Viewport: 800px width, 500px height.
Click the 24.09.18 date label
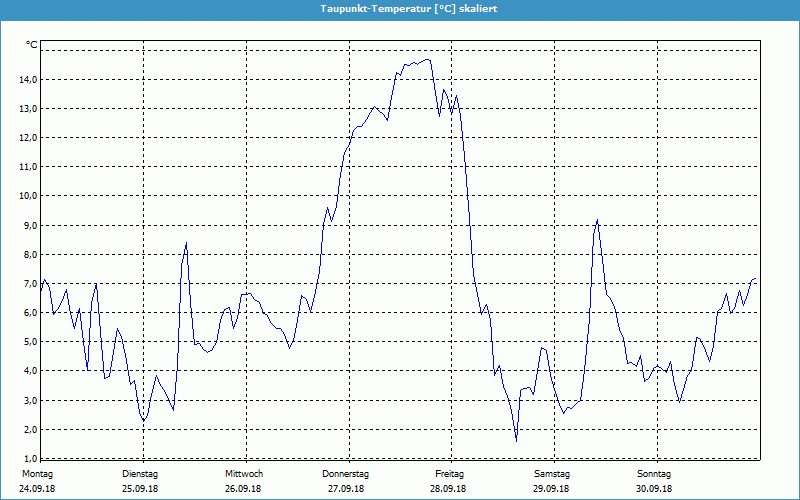click(37, 489)
